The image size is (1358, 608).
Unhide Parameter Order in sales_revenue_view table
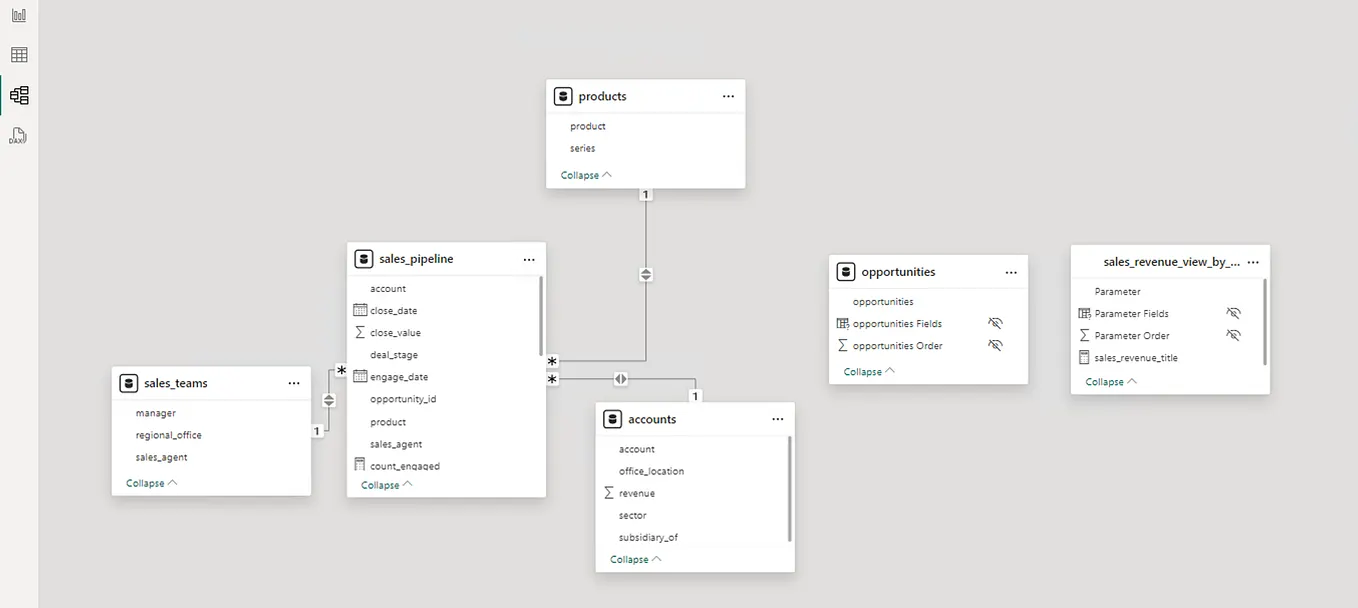pos(1234,335)
